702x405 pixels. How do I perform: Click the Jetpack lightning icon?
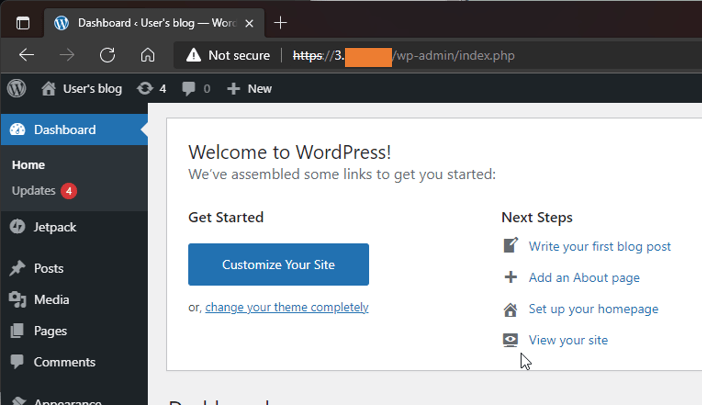pyautogui.click(x=17, y=227)
